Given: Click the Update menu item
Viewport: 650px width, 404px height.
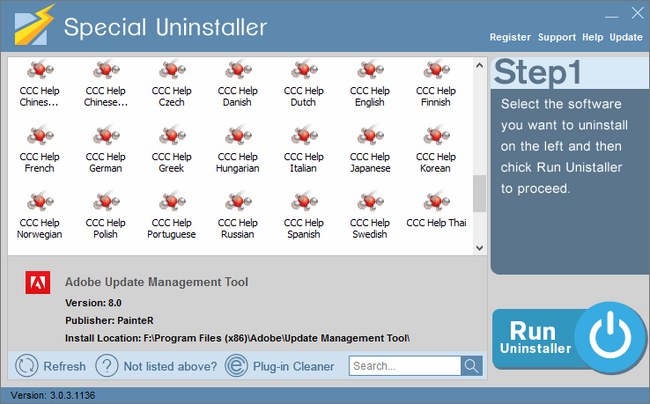Looking at the screenshot, I should point(626,37).
